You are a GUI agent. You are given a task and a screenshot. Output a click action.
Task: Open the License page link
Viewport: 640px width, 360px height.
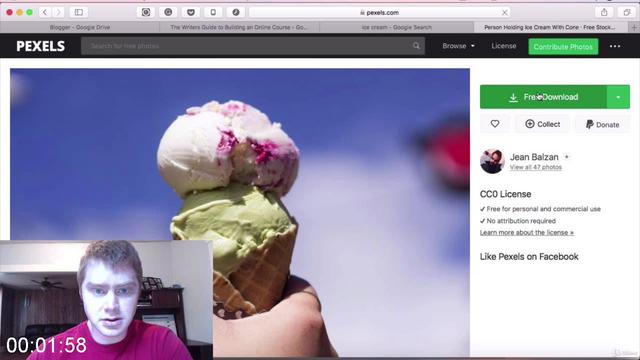tap(504, 46)
